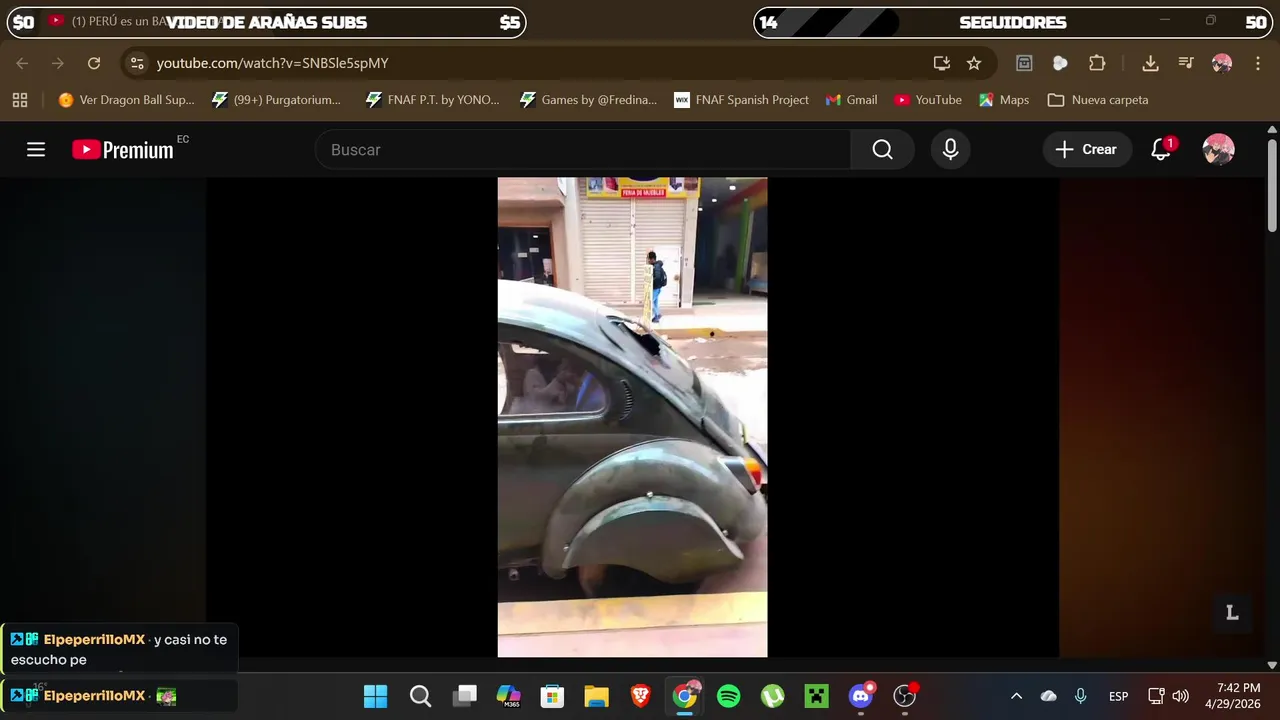Open the archive box extension icon

coord(1024,63)
